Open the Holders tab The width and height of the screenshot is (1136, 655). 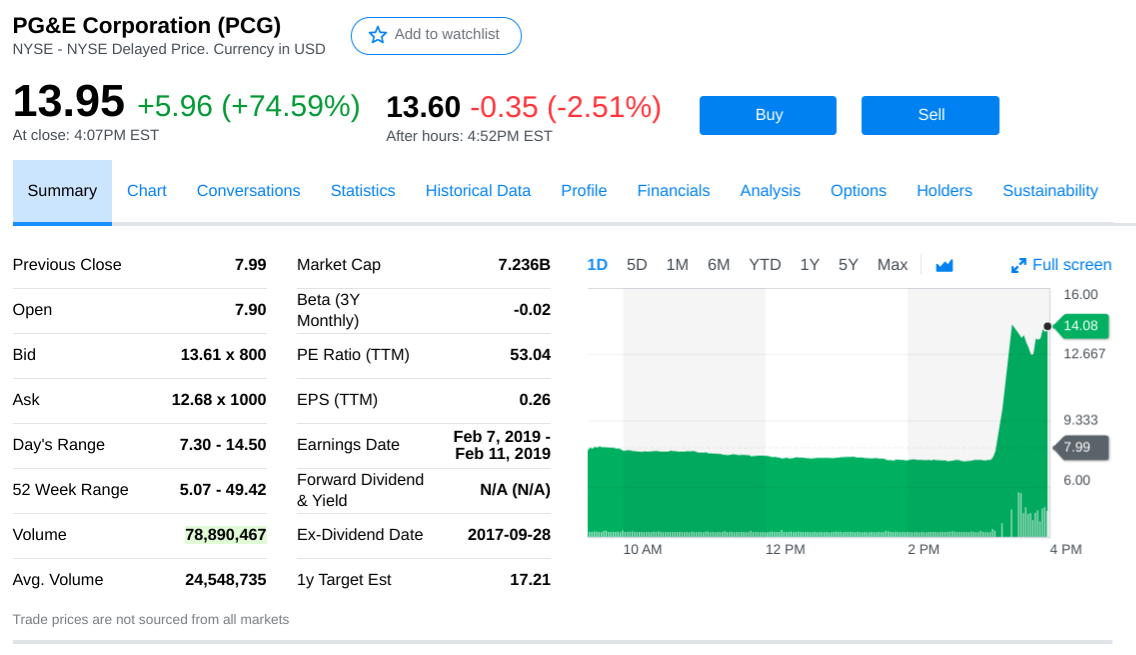point(945,191)
